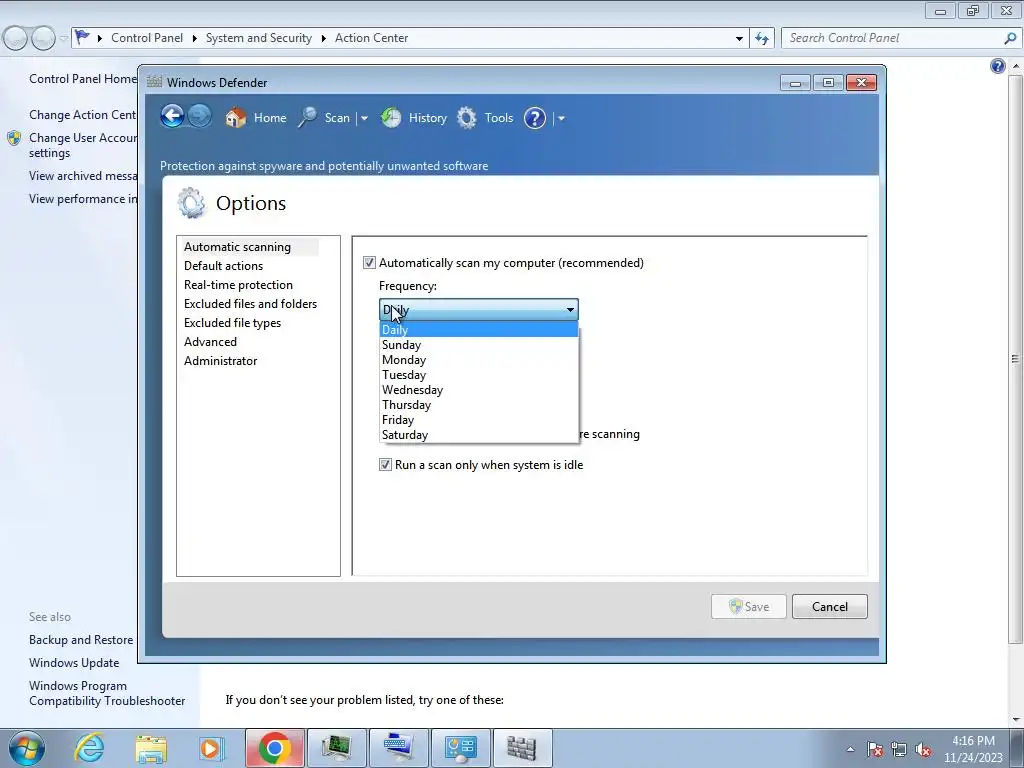Screen dimensions: 1024x768
Task: Click the Search Control Panel field
Action: coord(895,38)
